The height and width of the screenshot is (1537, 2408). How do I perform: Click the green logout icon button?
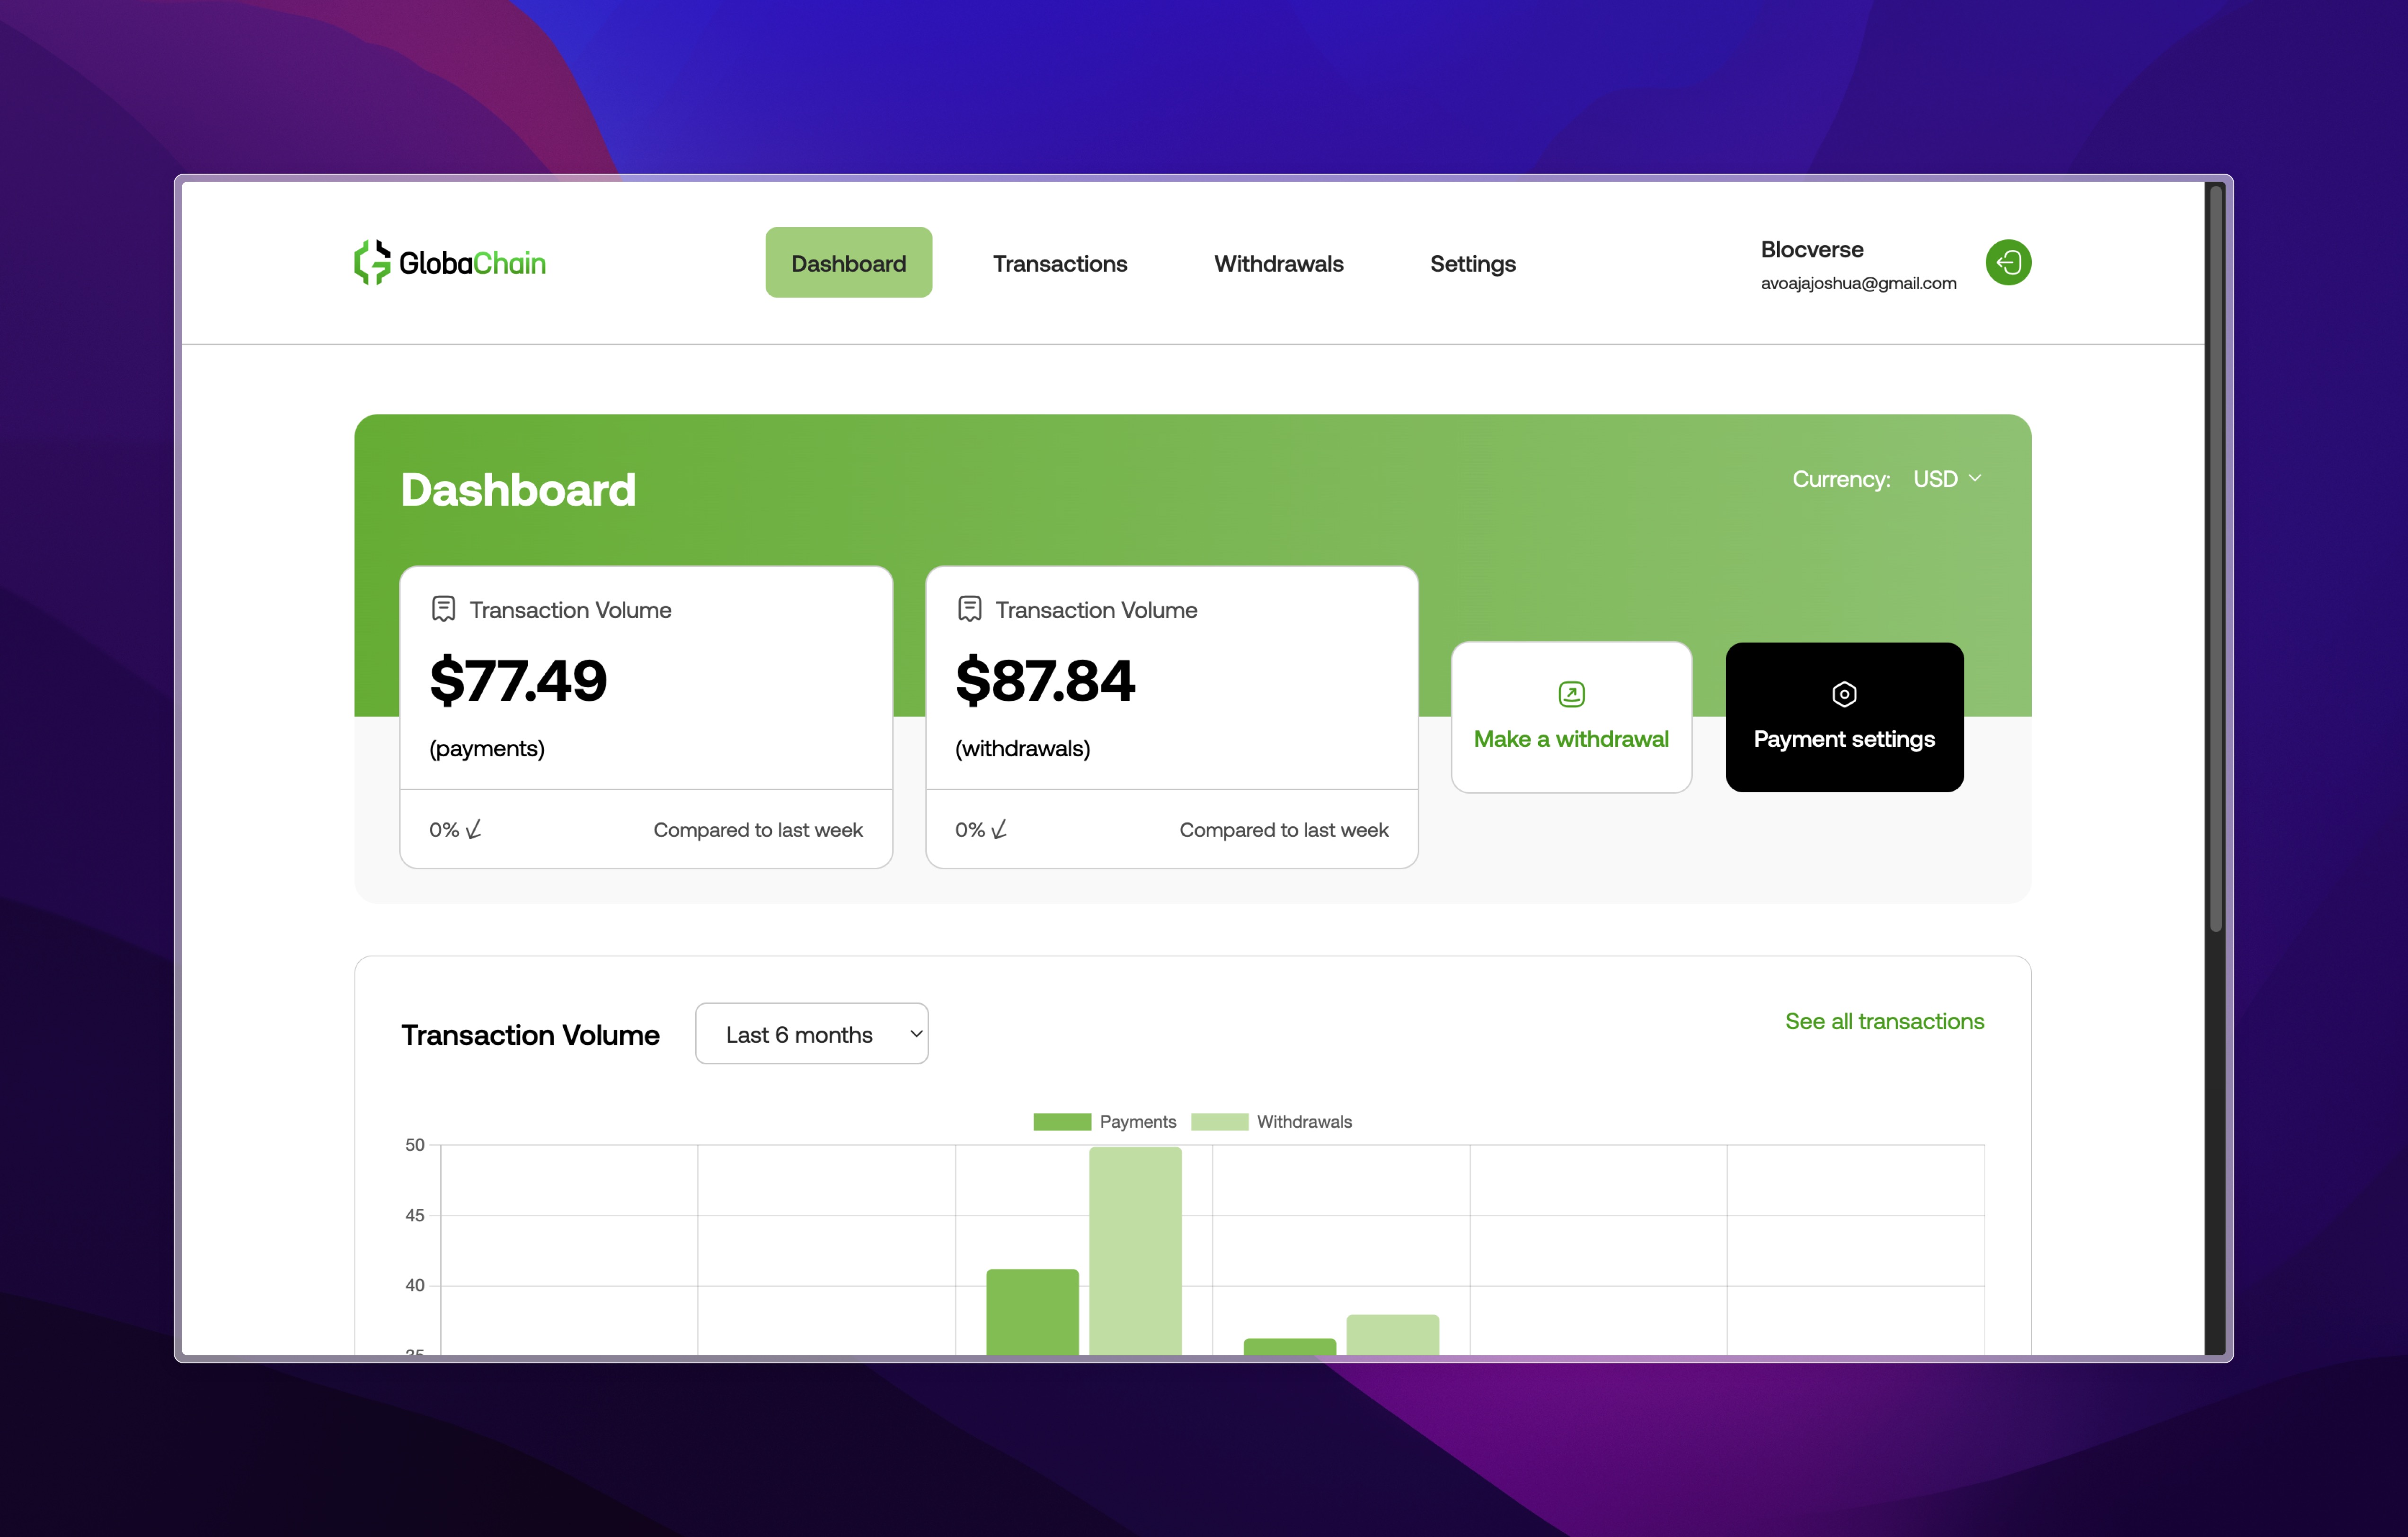(2008, 263)
